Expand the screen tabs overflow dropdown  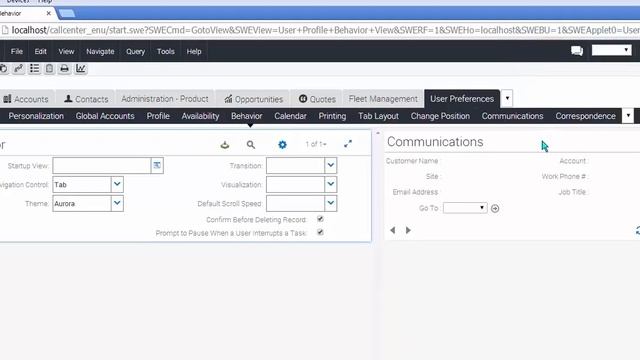click(x=507, y=98)
